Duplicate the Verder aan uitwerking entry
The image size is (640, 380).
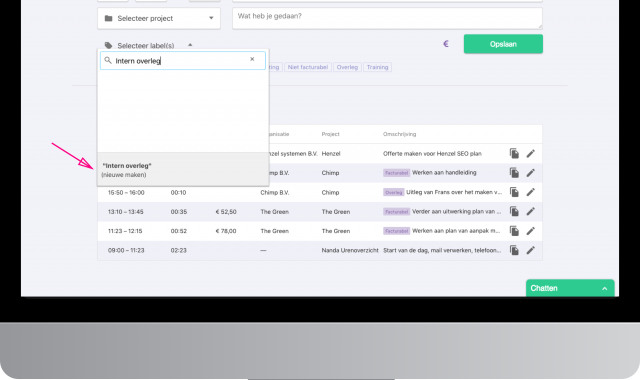(x=514, y=211)
